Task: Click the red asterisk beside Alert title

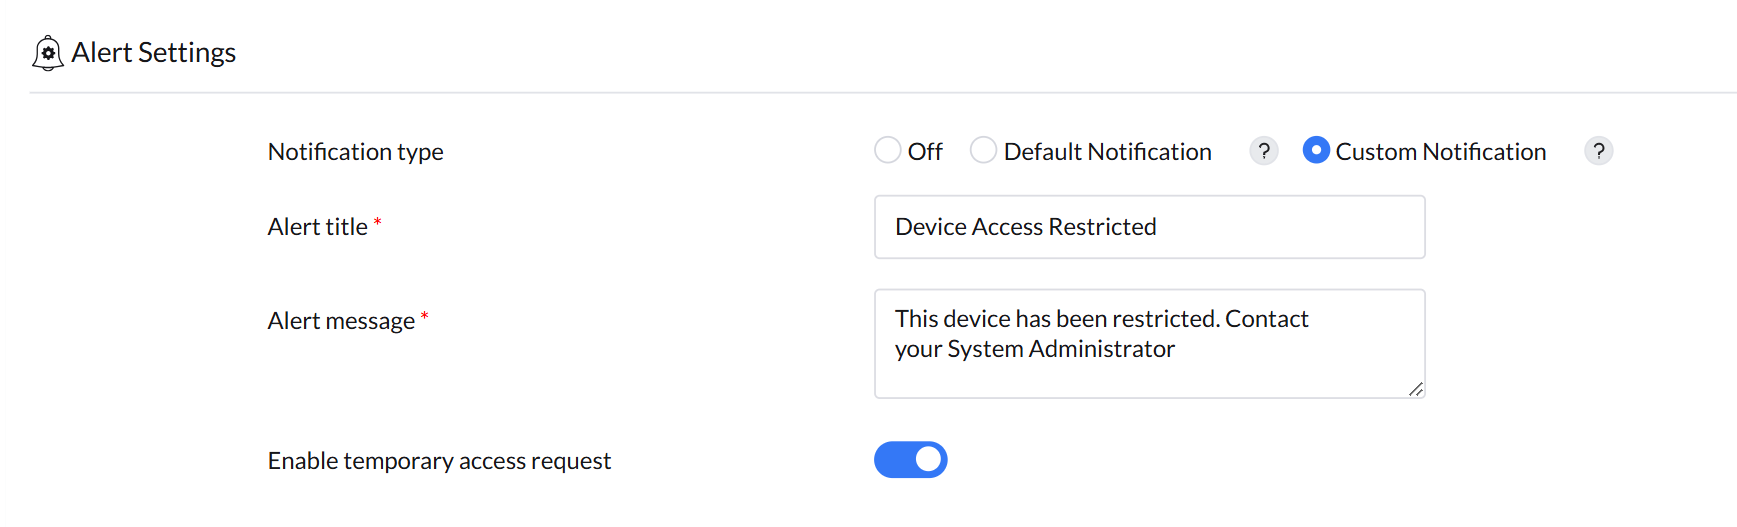Action: pyautogui.click(x=377, y=222)
